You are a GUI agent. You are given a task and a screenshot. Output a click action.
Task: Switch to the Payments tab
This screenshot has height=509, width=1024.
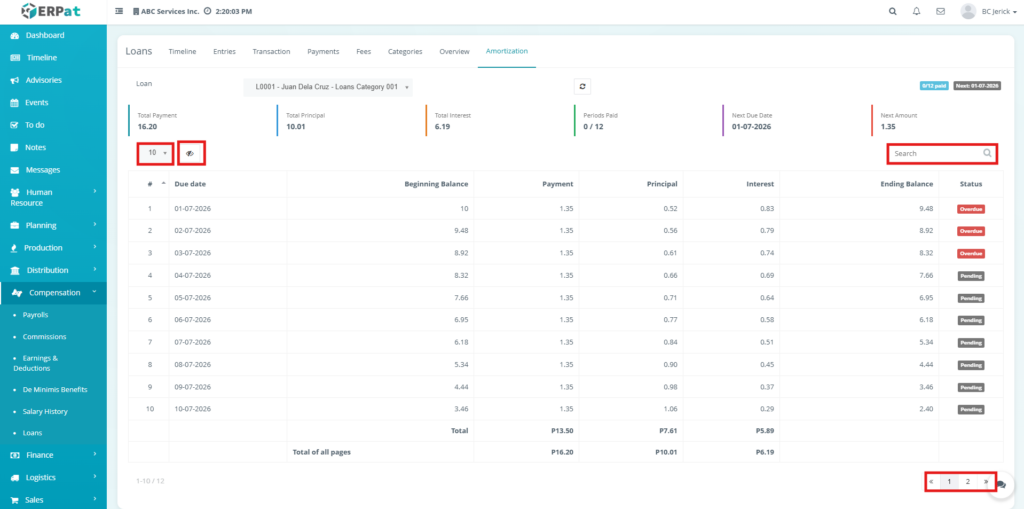tap(323, 51)
